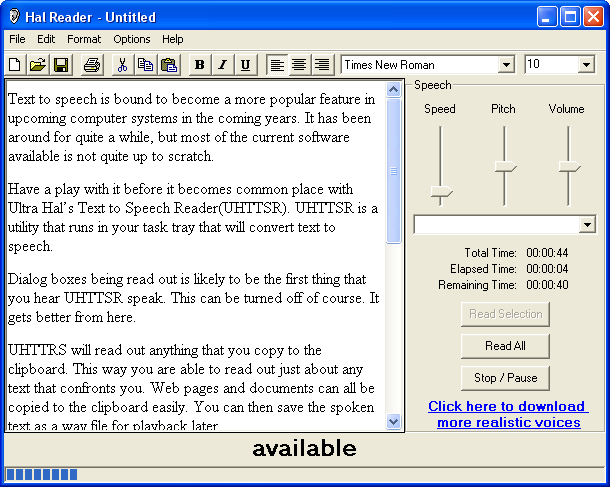Click the vertical scrollbar thumb of the text area
The height and width of the screenshot is (487, 610).
click(x=393, y=171)
